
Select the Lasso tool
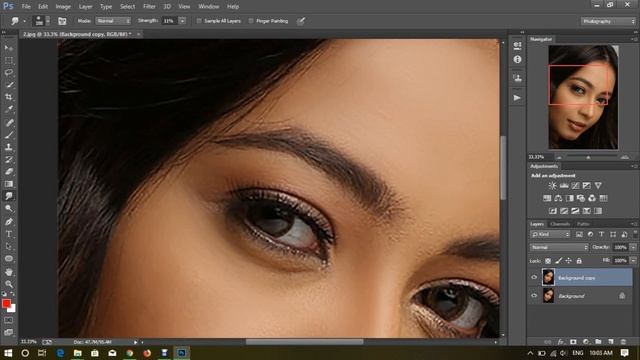click(x=9, y=73)
